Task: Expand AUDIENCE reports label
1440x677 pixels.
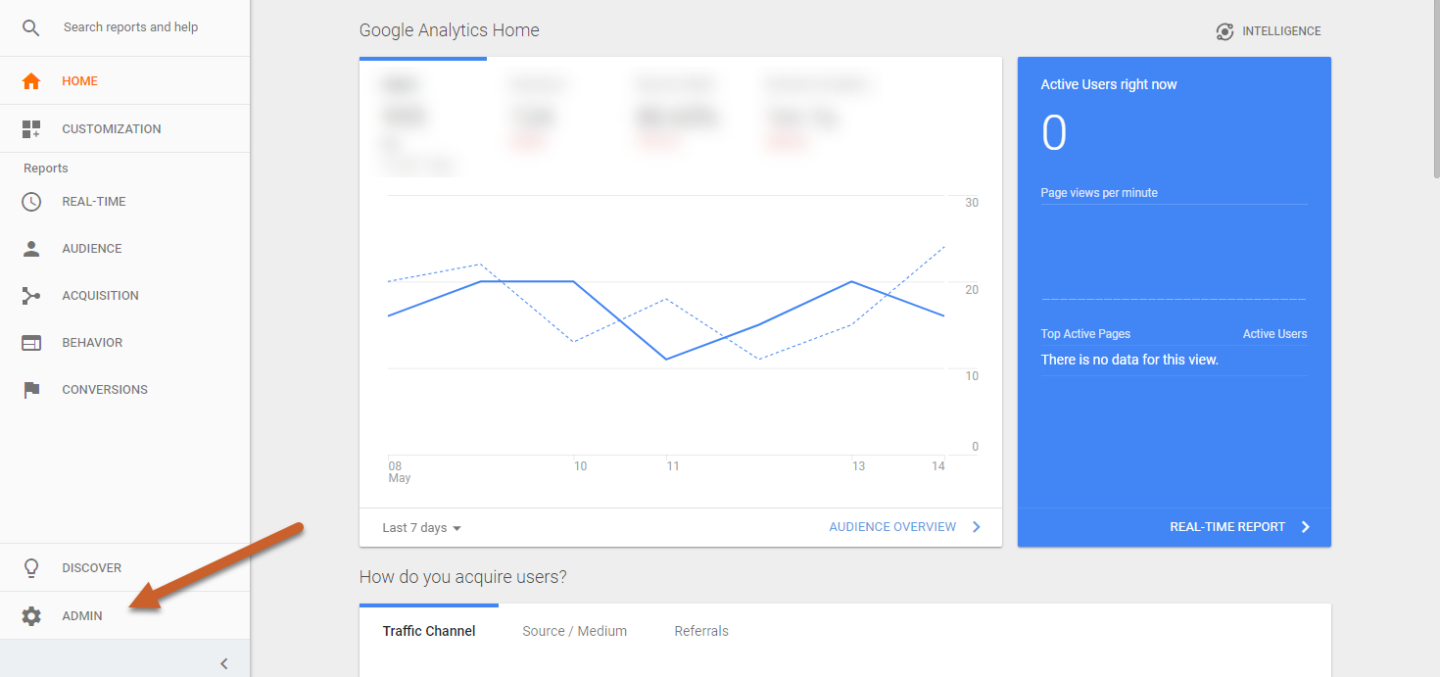Action: tap(92, 249)
